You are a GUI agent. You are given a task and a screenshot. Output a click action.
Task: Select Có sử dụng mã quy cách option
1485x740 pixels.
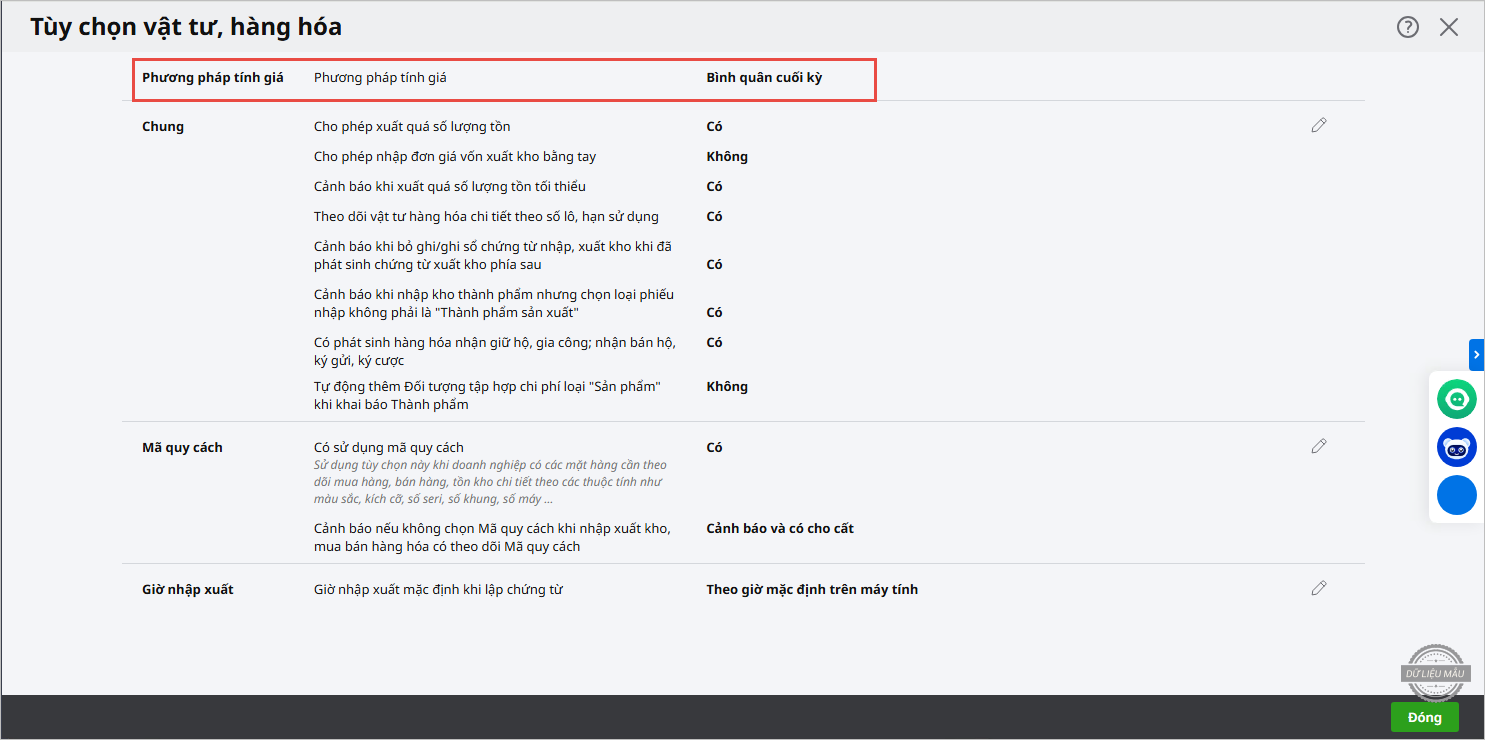pyautogui.click(x=389, y=448)
